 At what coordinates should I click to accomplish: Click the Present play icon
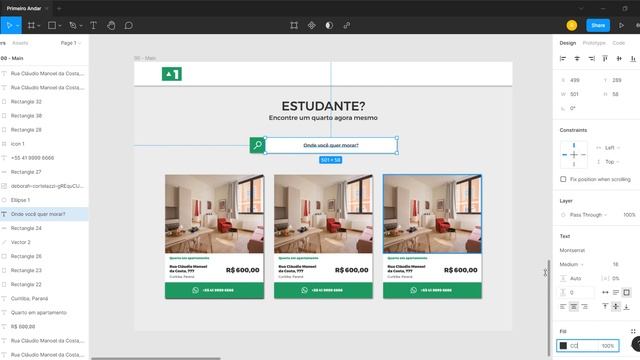pos(621,25)
